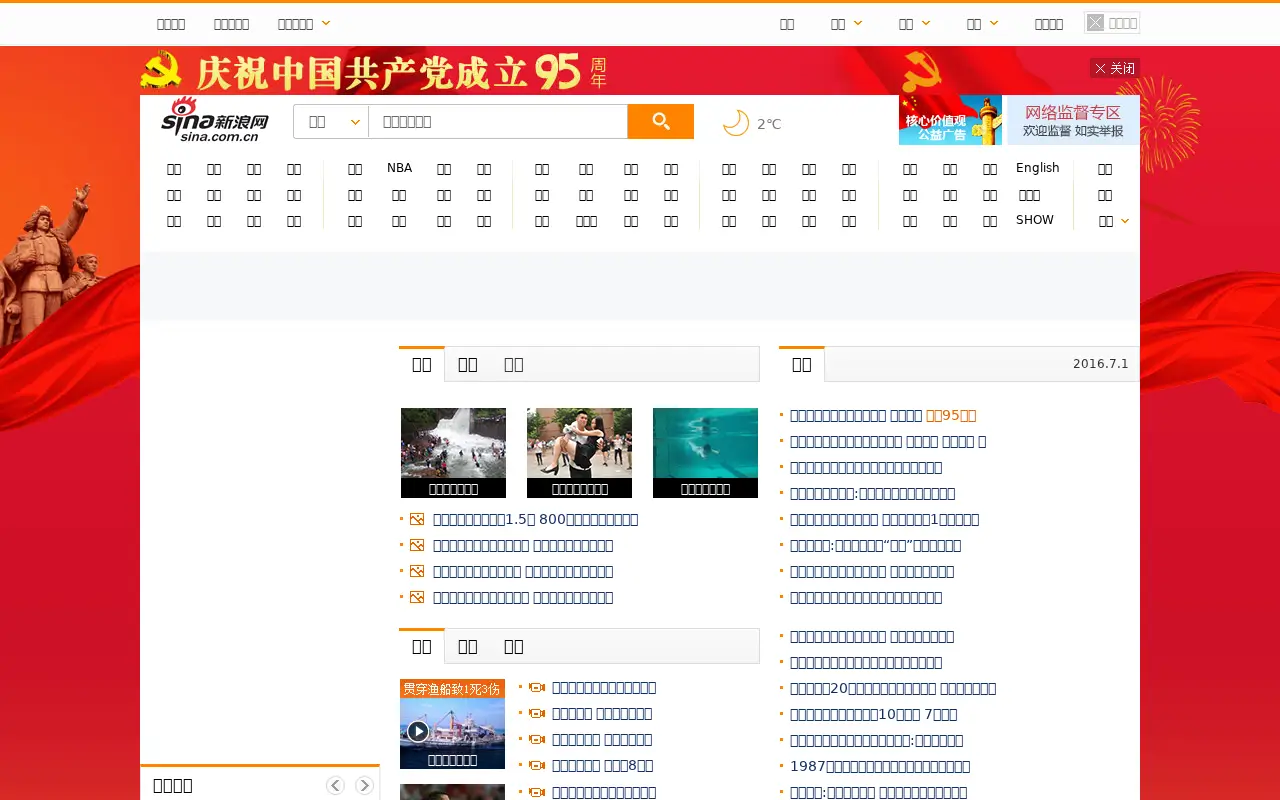Open the headline containing '10' and '7'
1280x800 pixels.
tap(874, 714)
